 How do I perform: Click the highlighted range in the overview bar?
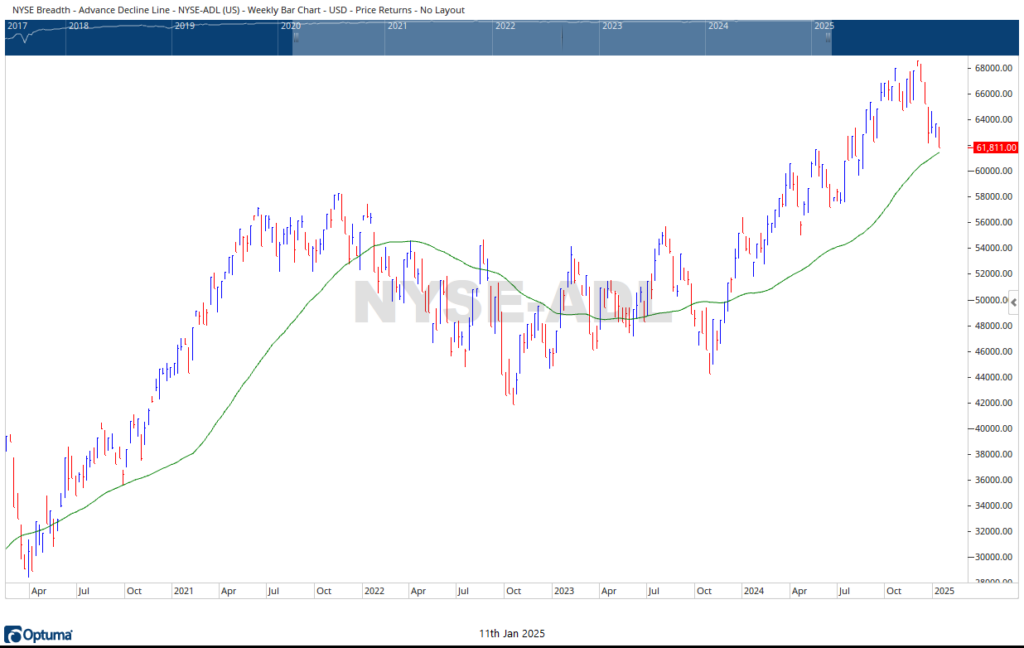click(x=560, y=38)
